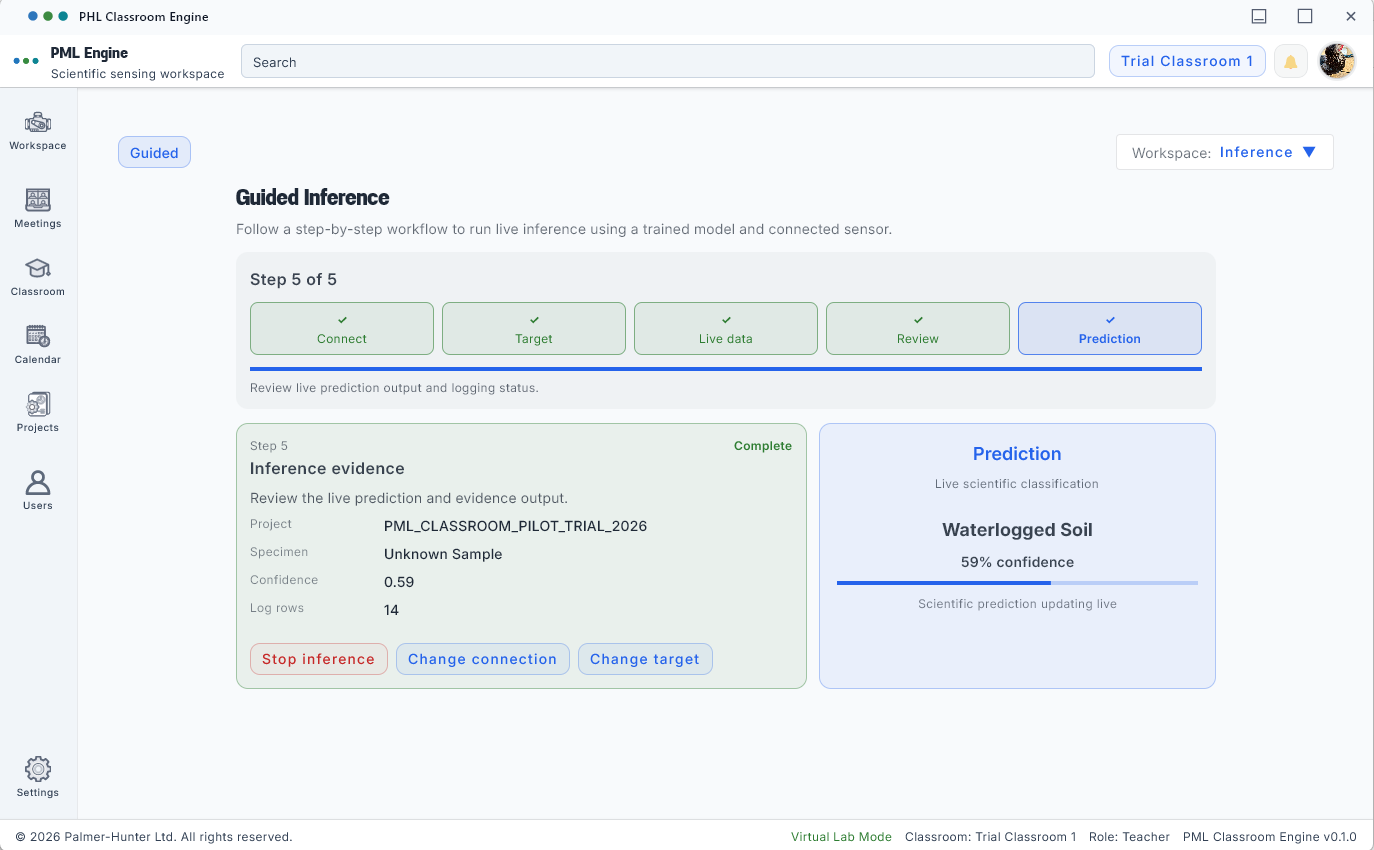Click the Step 5 of 5 label

coord(293,279)
